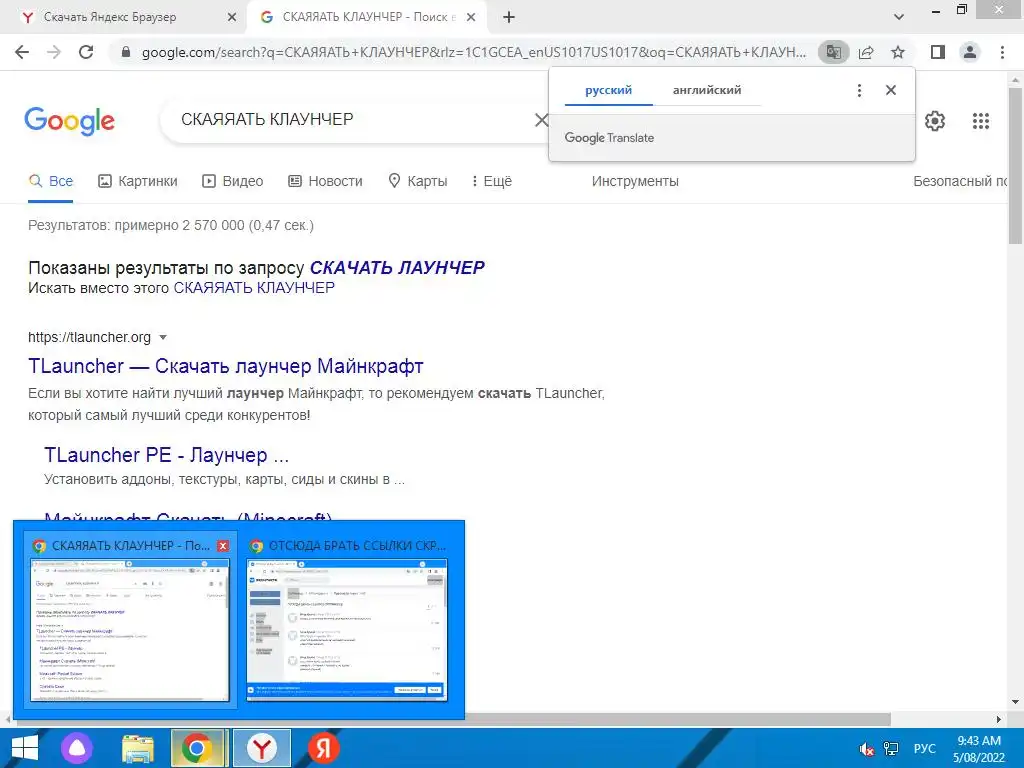Viewport: 1024px width, 768px height.
Task: Click the network tray icon
Action: (x=891, y=749)
